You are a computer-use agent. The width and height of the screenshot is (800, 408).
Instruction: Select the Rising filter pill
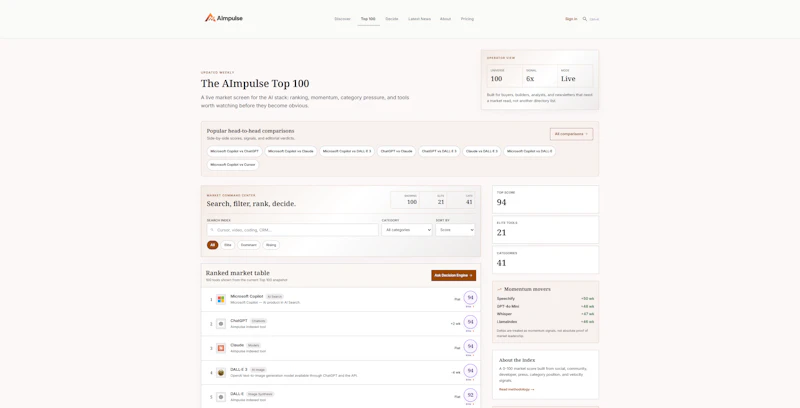(x=271, y=245)
